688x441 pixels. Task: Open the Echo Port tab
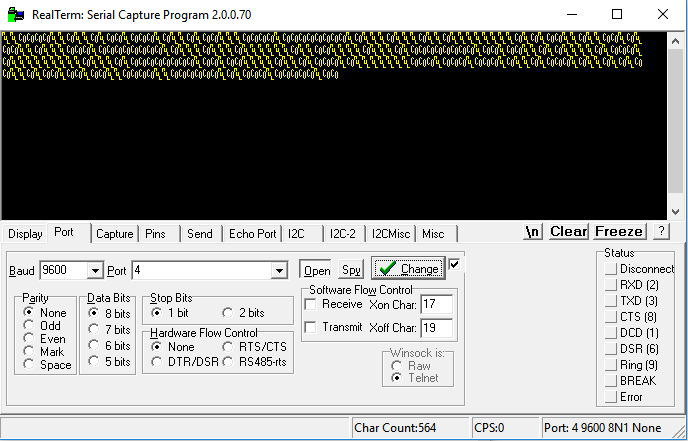[x=252, y=234]
